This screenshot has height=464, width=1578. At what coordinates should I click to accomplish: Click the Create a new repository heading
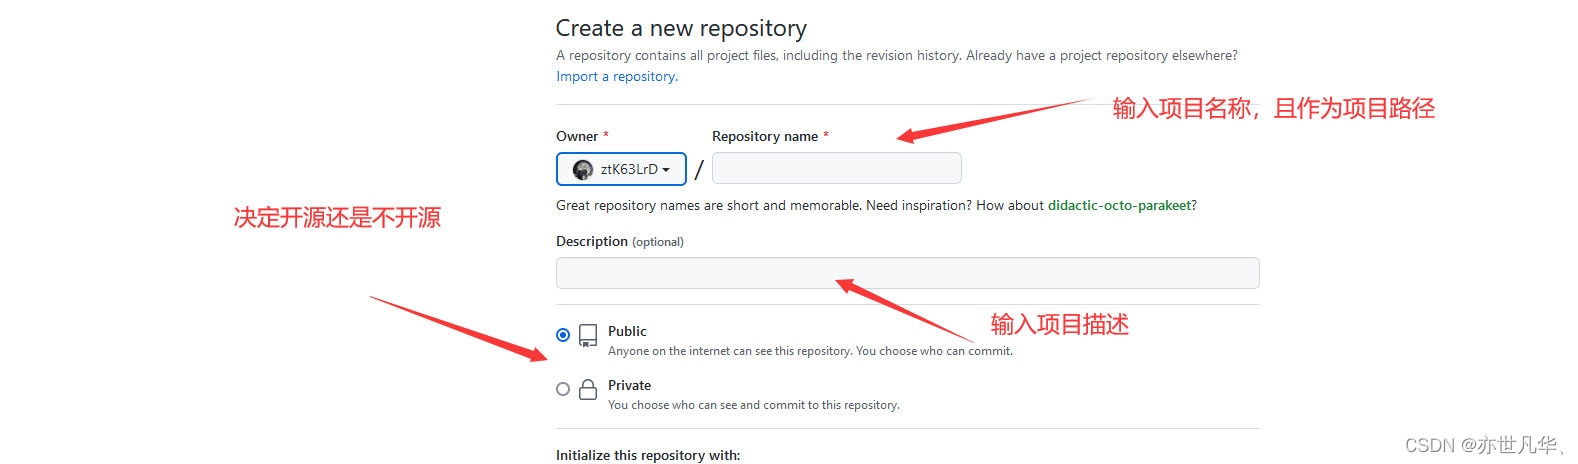[681, 28]
